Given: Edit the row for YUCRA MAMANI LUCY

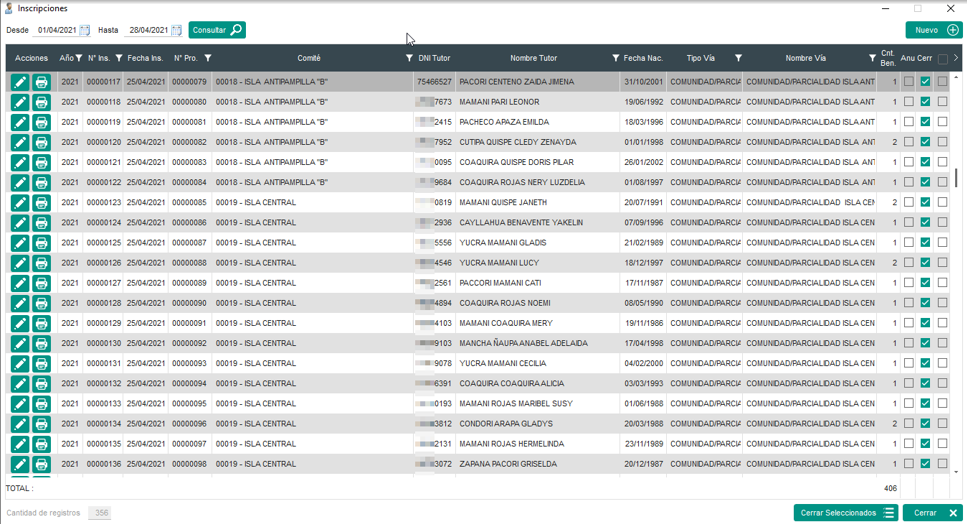Looking at the screenshot, I should point(20,264).
